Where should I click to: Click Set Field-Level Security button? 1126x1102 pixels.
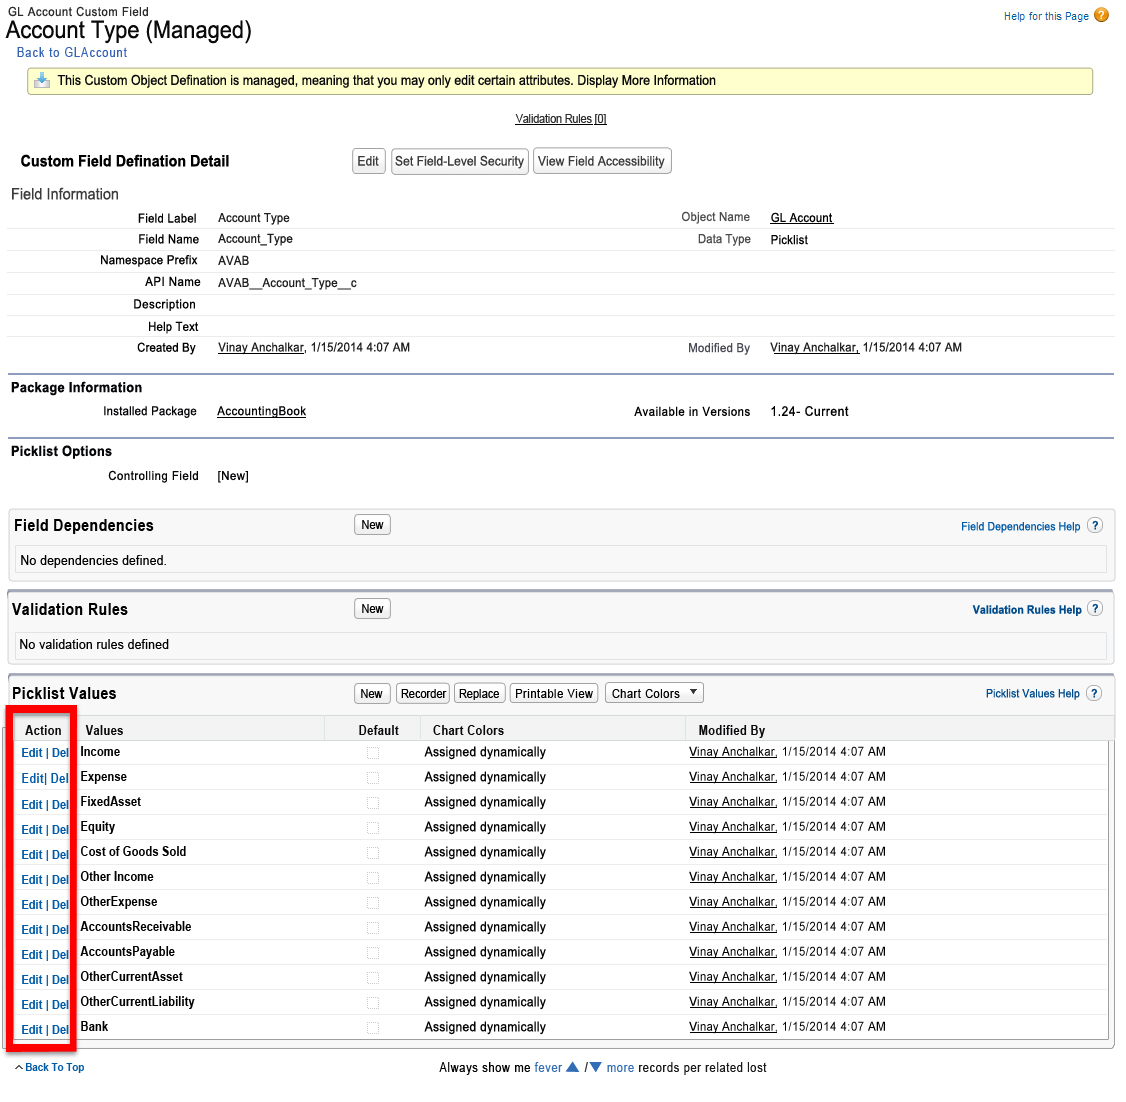459,161
